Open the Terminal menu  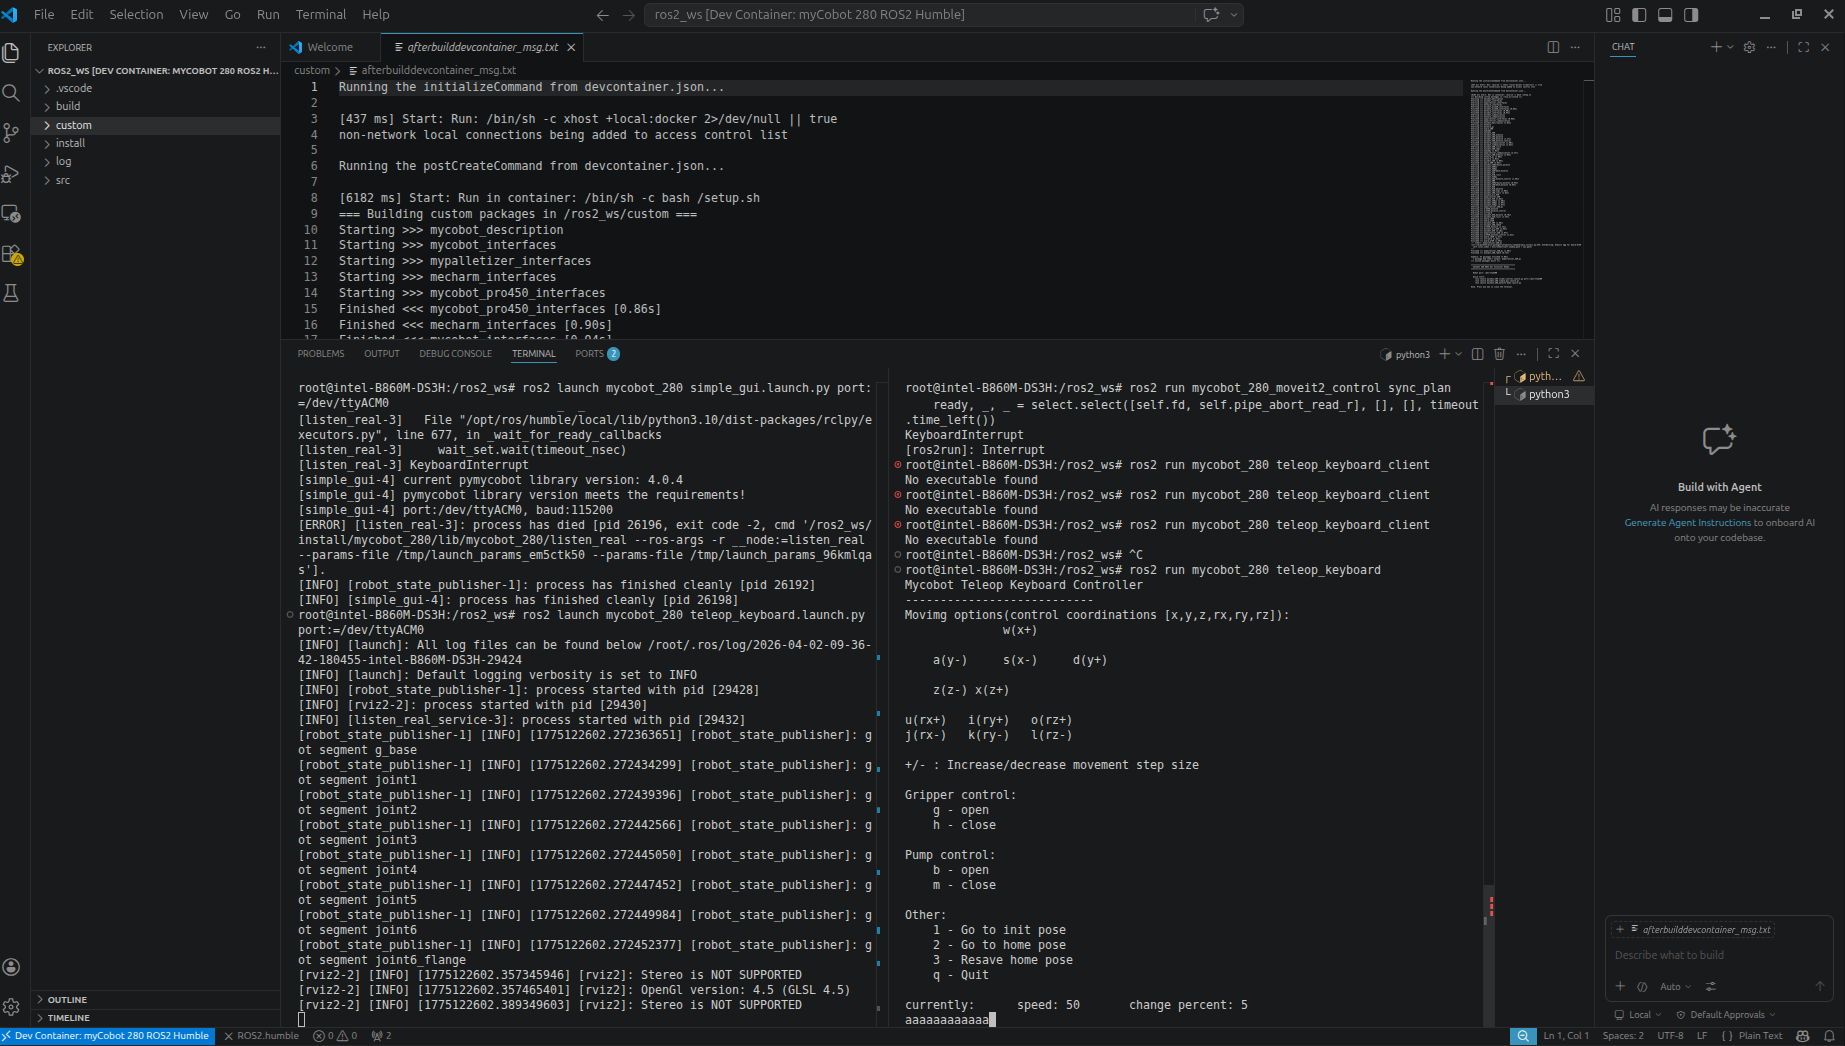tap(321, 15)
